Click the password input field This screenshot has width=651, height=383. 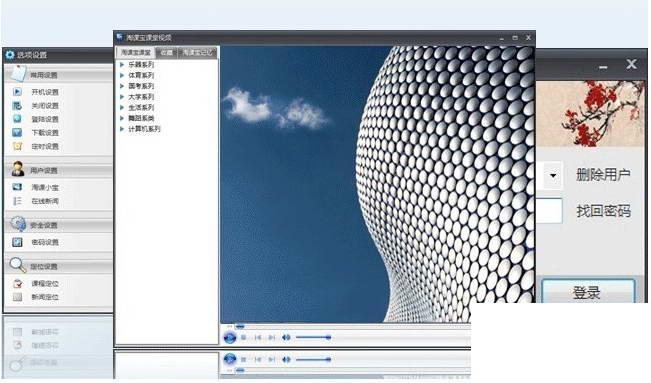tap(549, 211)
